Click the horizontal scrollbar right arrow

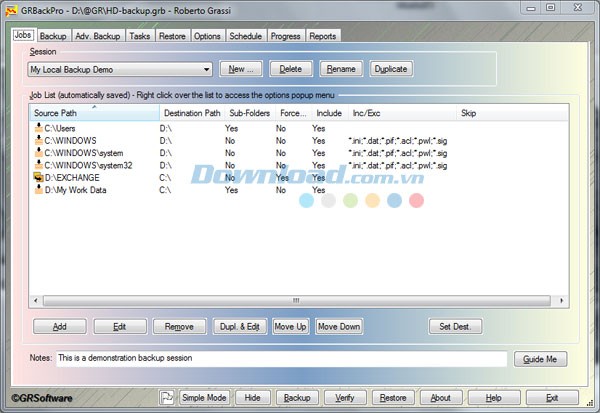click(561, 300)
